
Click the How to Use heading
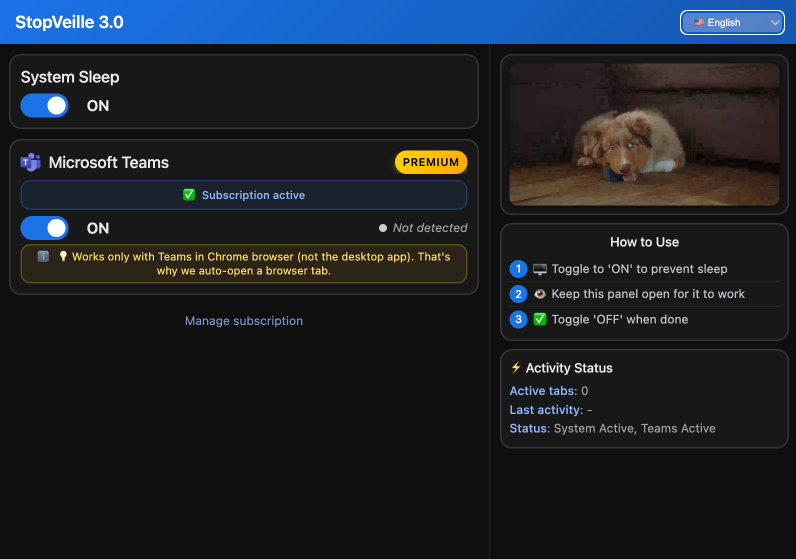(644, 242)
